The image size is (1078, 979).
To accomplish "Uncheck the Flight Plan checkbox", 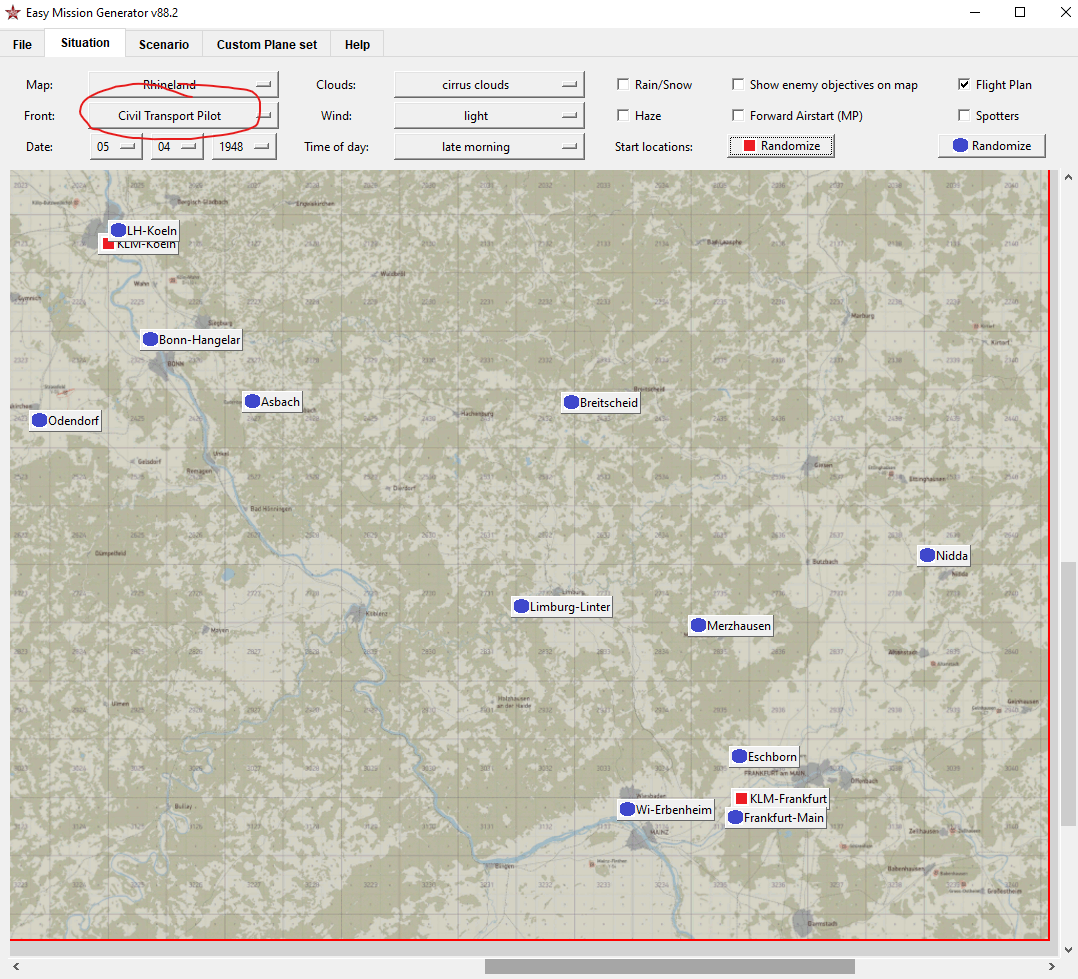I will click(964, 84).
